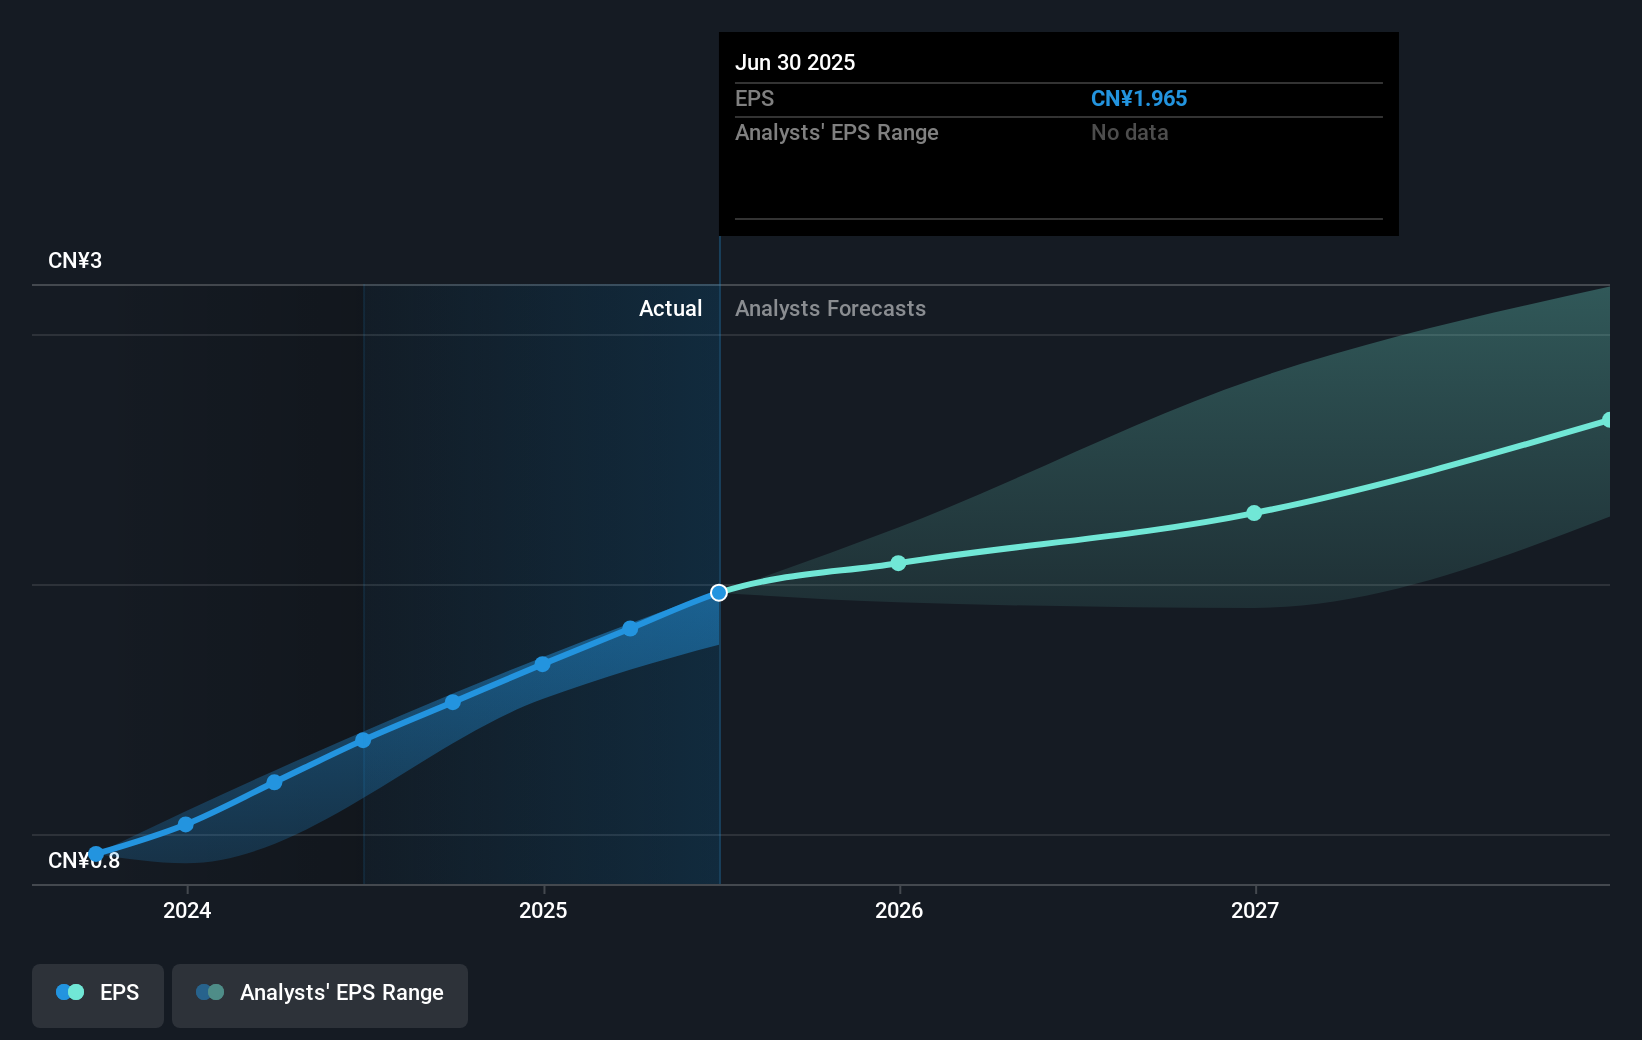Click the Analysts' EPS Range legend dot
Viewport: 1642px width, 1040px height.
pos(211,992)
